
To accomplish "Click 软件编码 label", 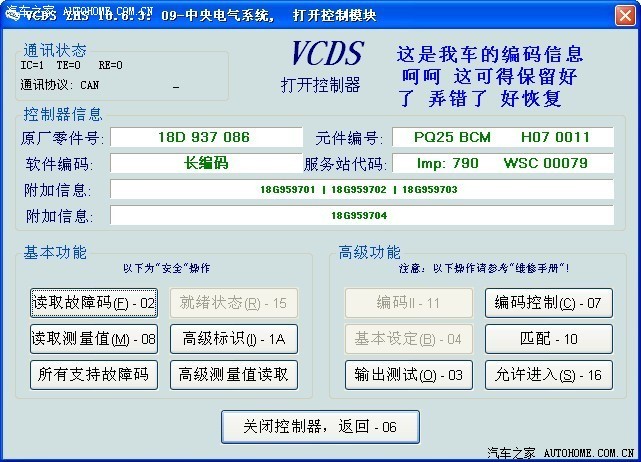I will coord(59,164).
